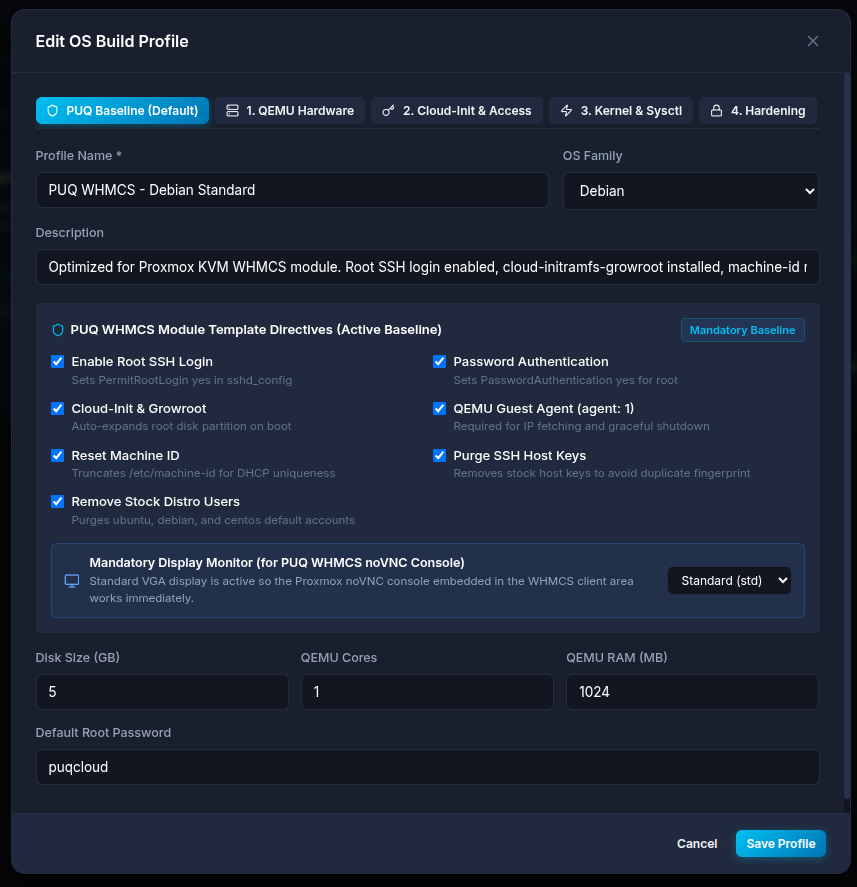Screen dimensions: 857x887
Task: Toggle the Password Authentication checkbox
Action: tap(440, 361)
